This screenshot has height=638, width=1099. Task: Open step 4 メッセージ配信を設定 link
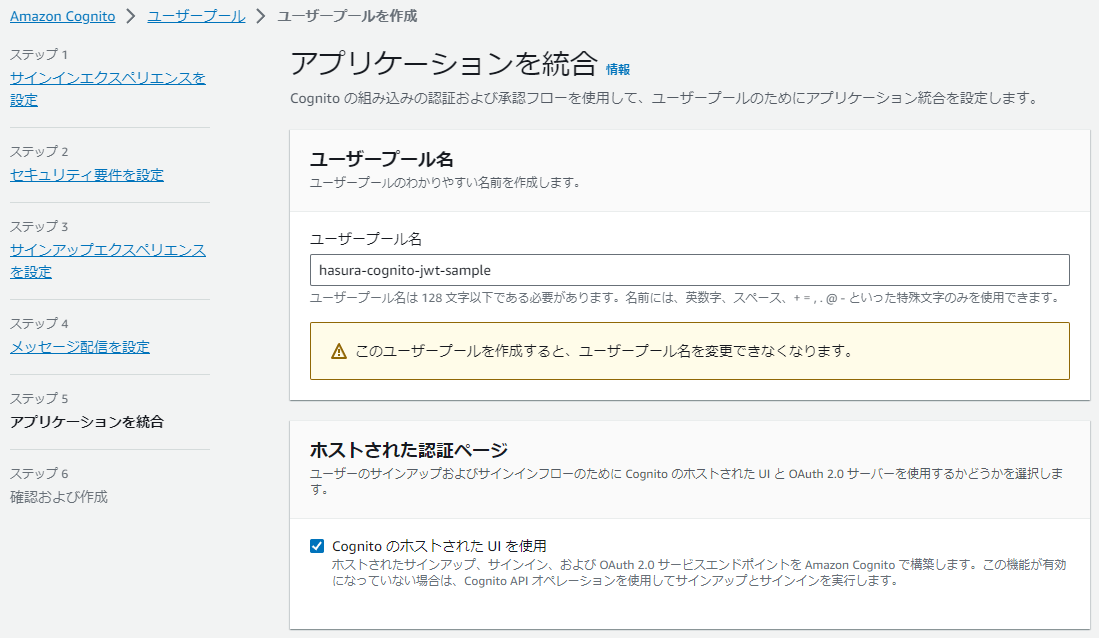pyautogui.click(x=80, y=347)
